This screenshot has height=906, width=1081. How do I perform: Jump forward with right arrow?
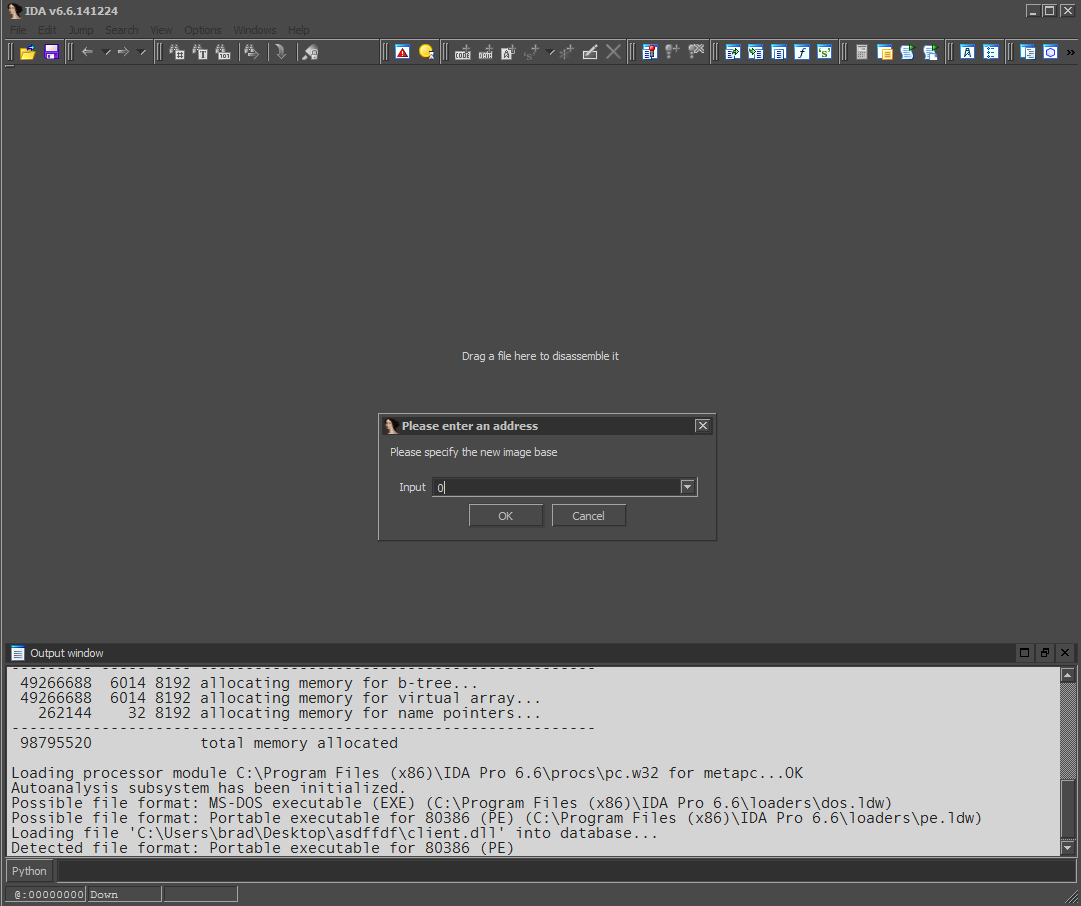123,52
